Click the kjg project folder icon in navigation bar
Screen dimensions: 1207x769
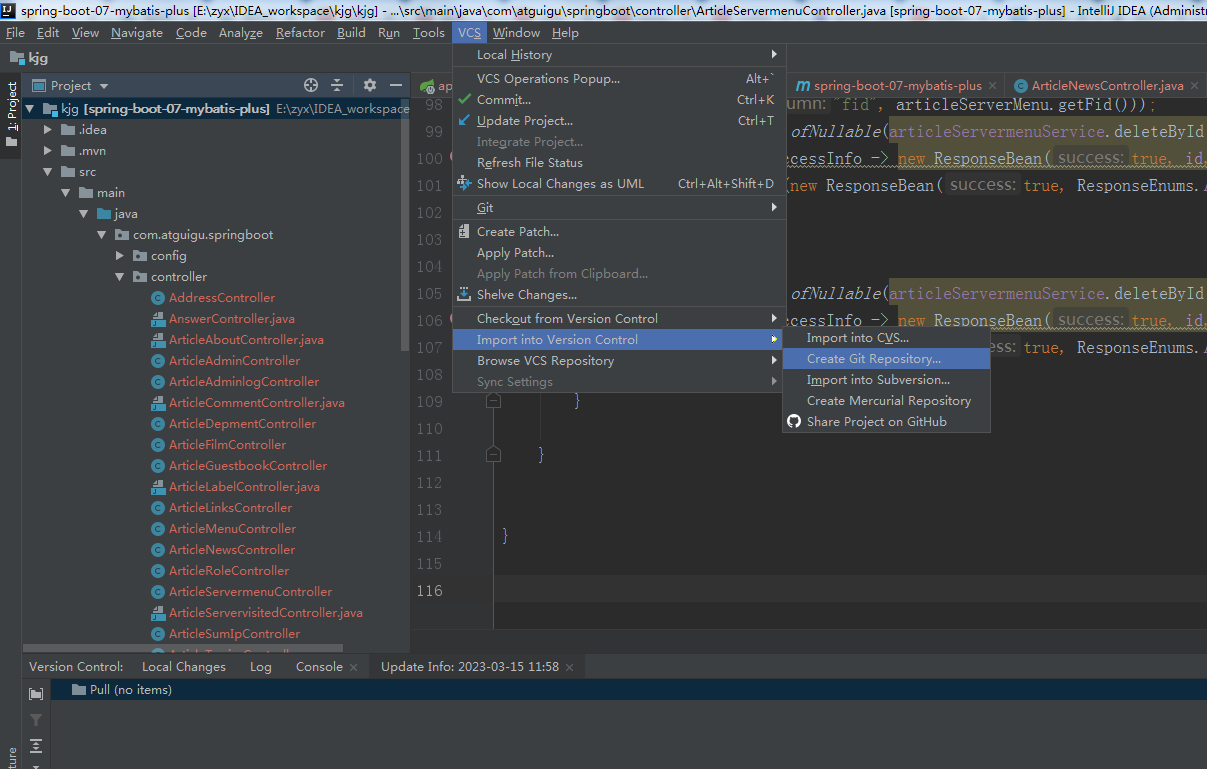pos(17,58)
